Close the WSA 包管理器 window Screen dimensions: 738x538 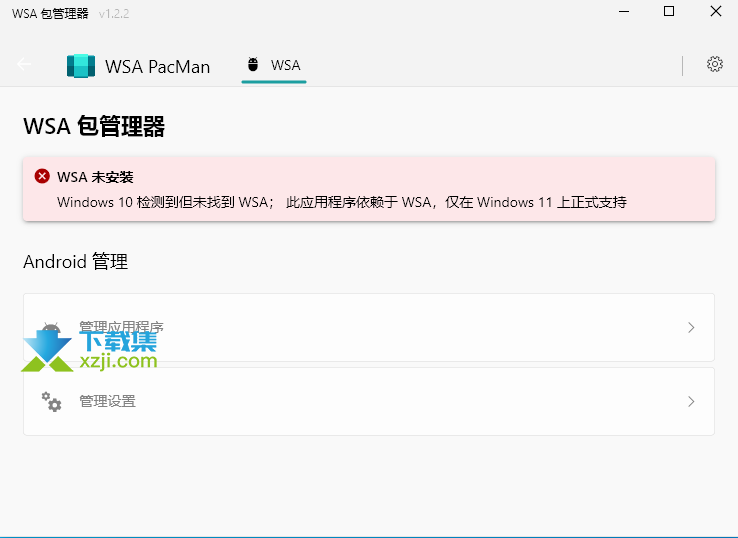tap(715, 12)
